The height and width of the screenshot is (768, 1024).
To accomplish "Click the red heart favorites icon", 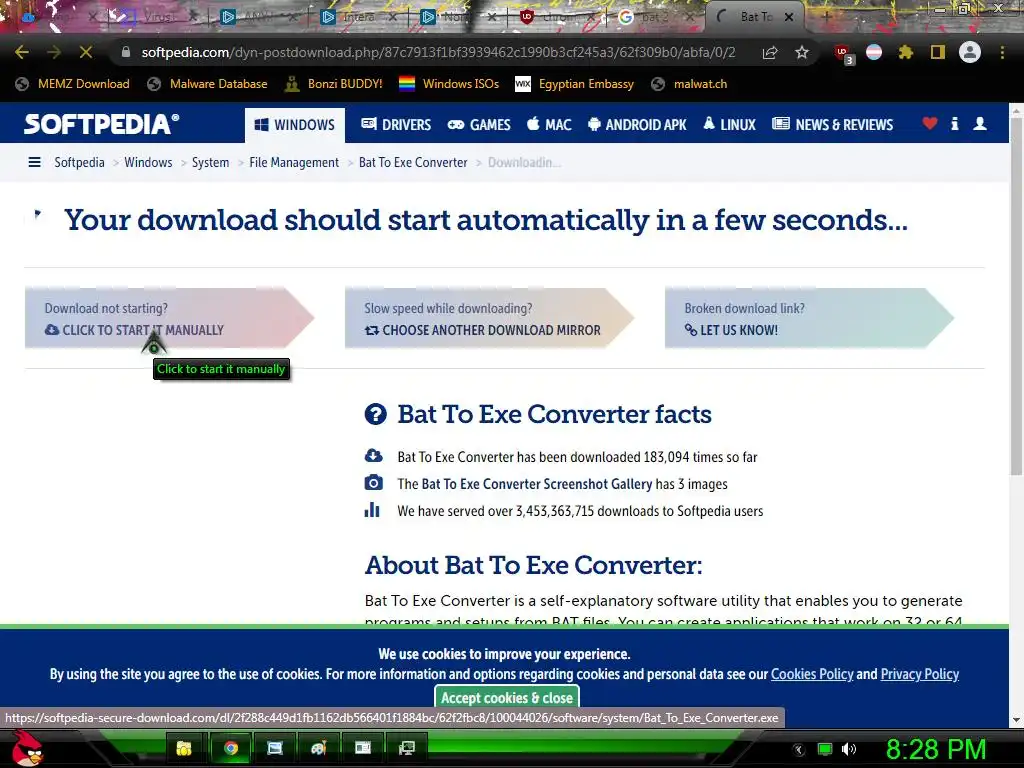I will pos(930,123).
